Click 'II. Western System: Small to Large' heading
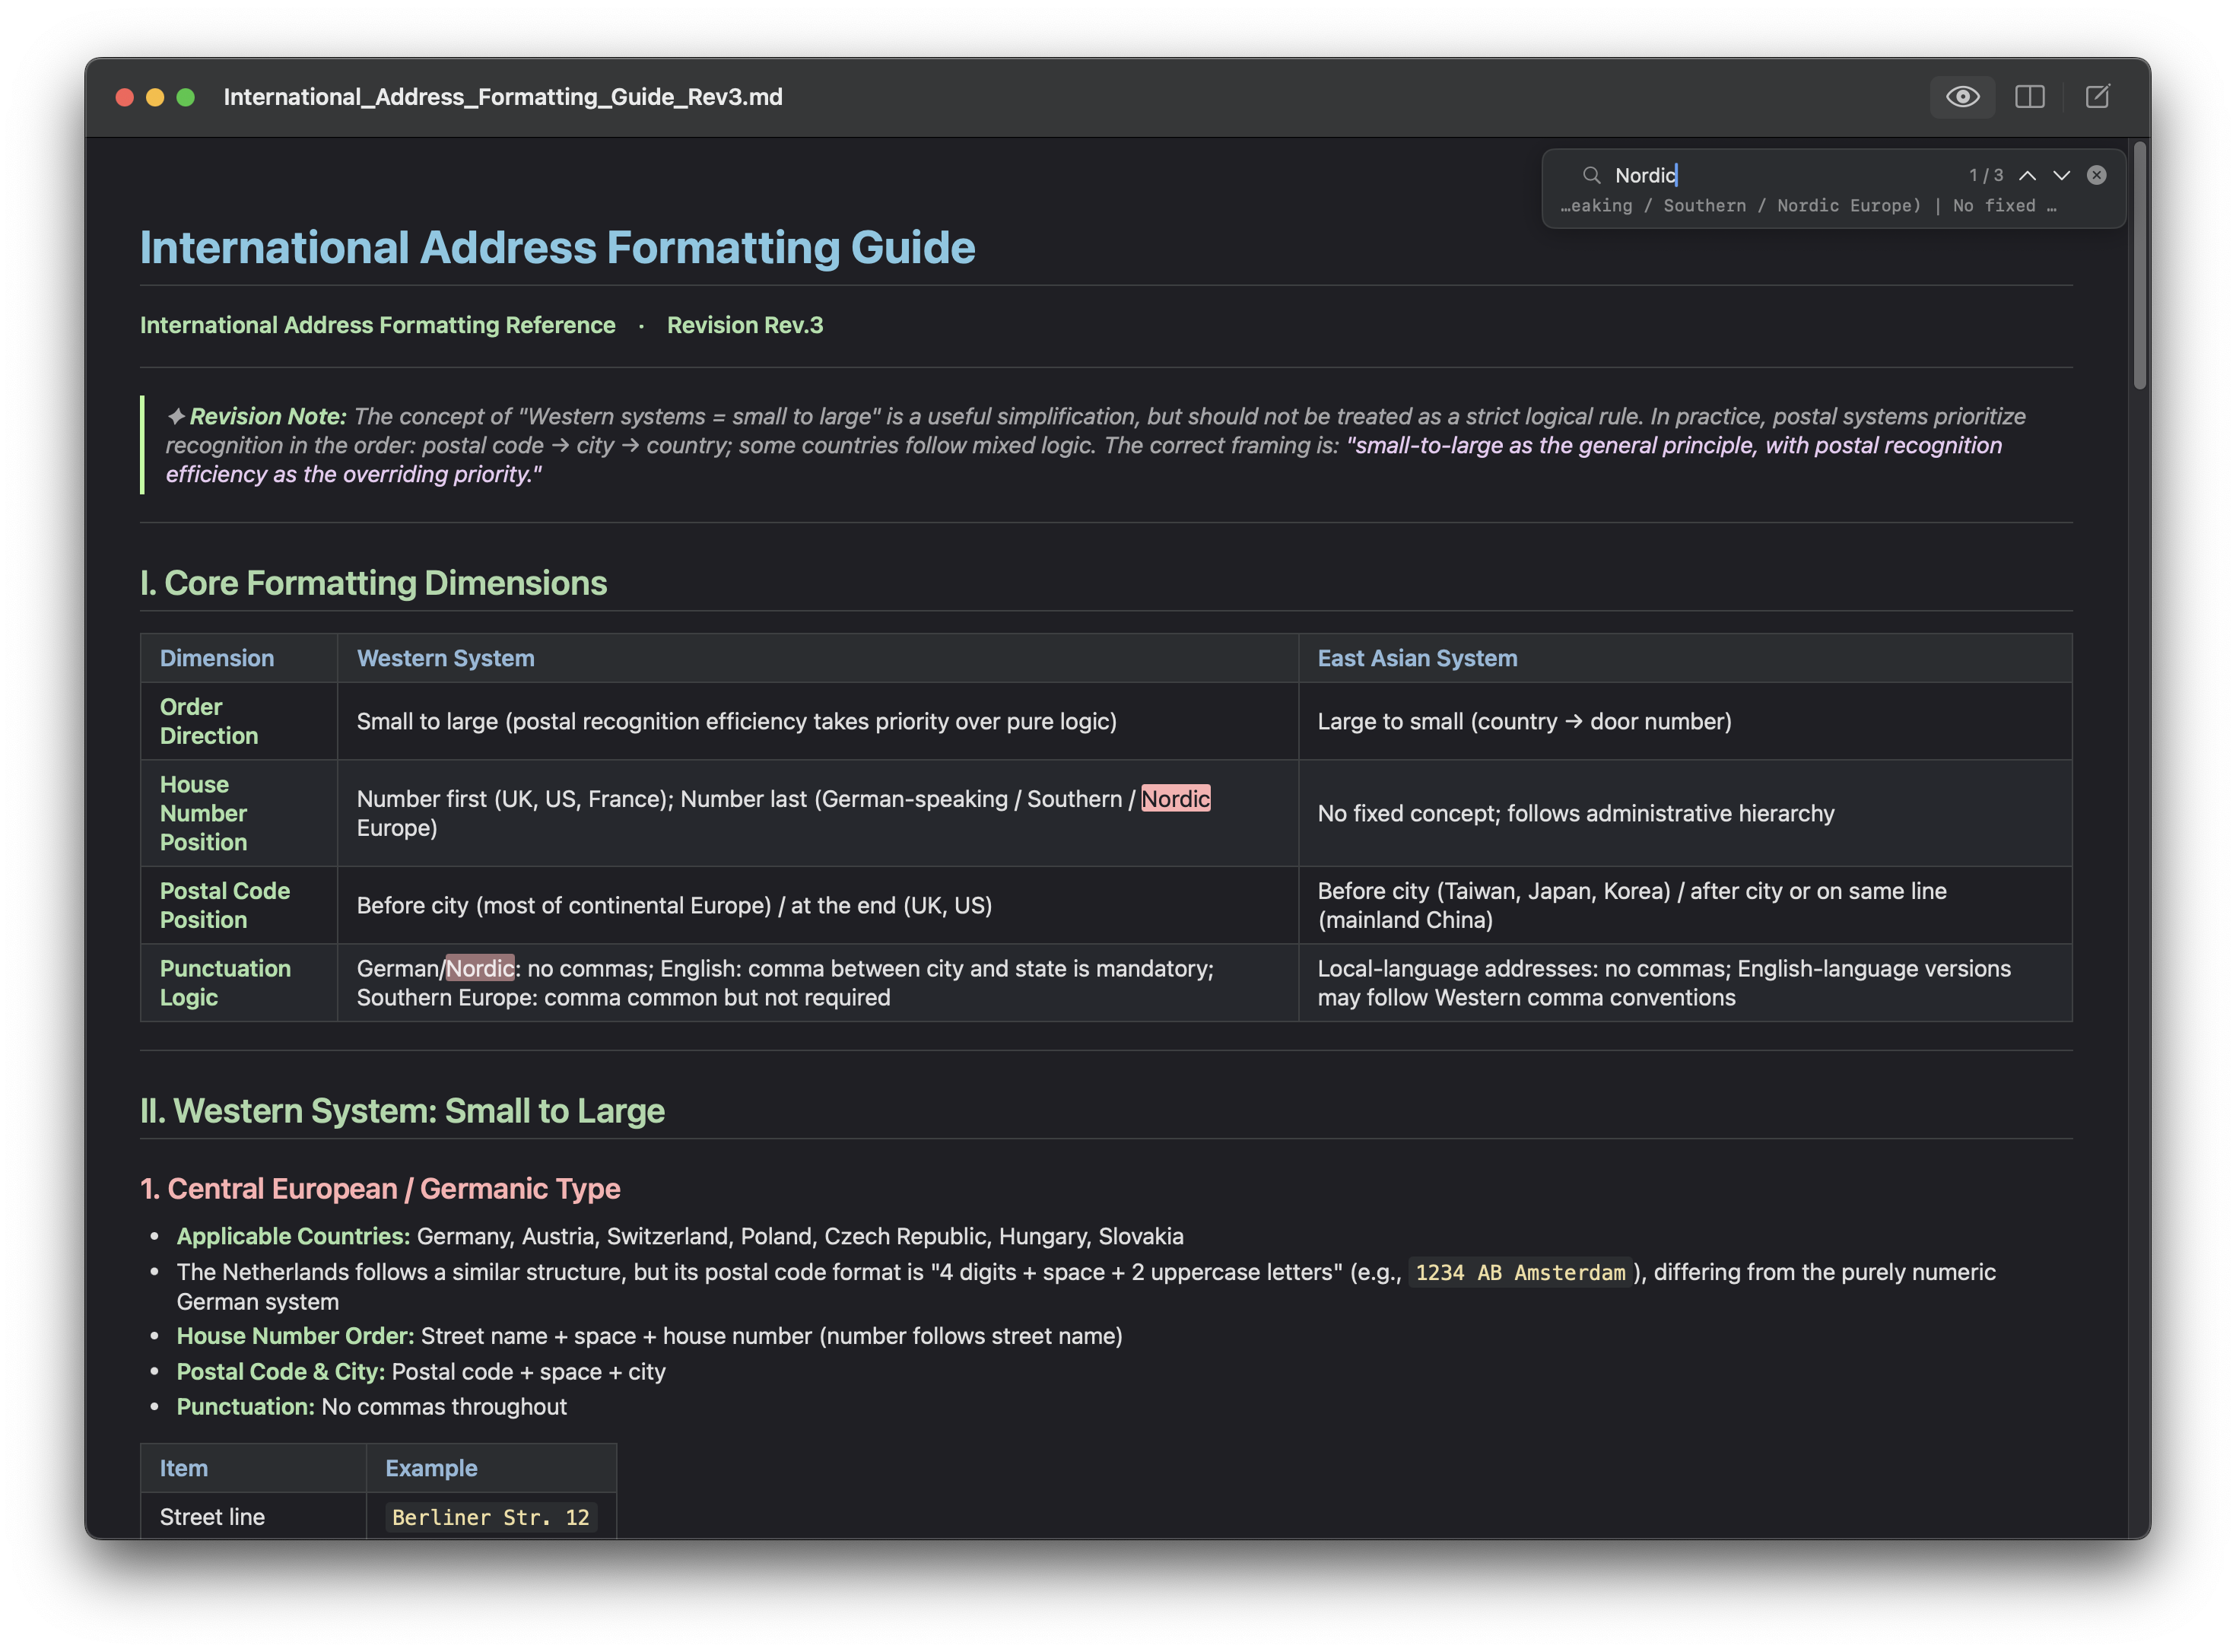 point(402,1111)
